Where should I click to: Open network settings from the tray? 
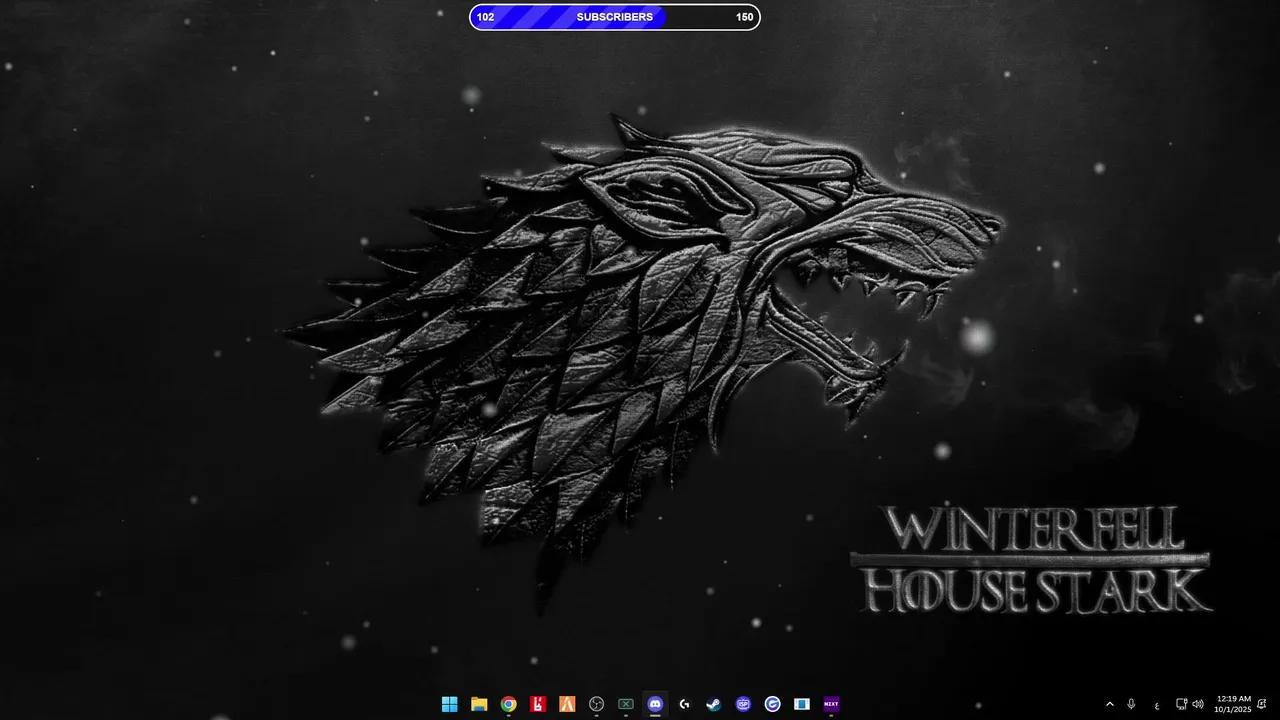1181,704
